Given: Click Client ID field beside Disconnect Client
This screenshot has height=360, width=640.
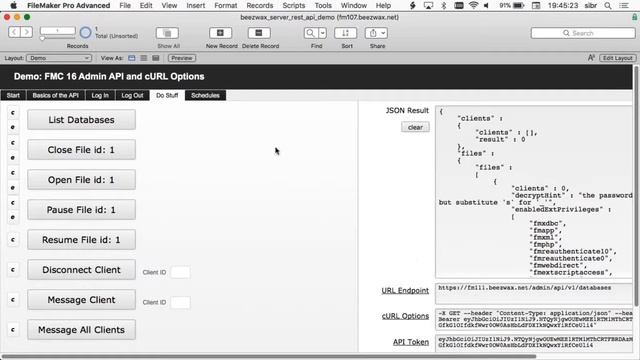Looking at the screenshot, I should click(180, 272).
